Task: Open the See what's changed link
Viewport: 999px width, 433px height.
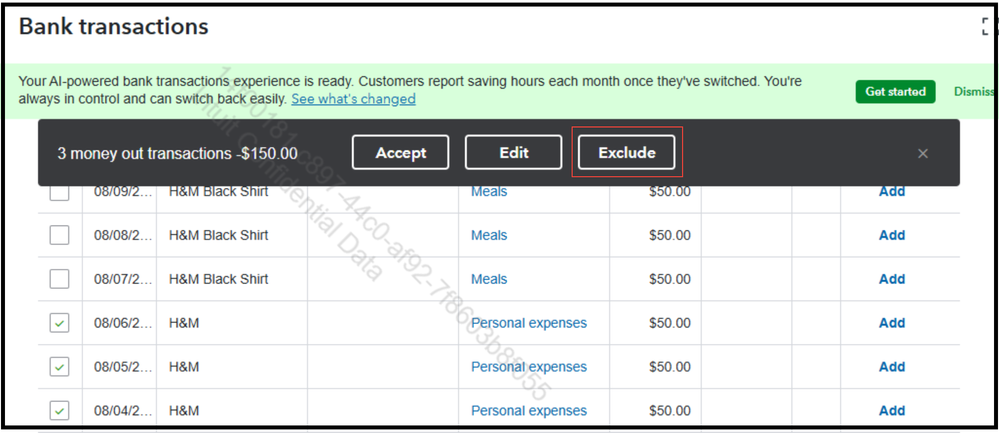Action: click(353, 99)
